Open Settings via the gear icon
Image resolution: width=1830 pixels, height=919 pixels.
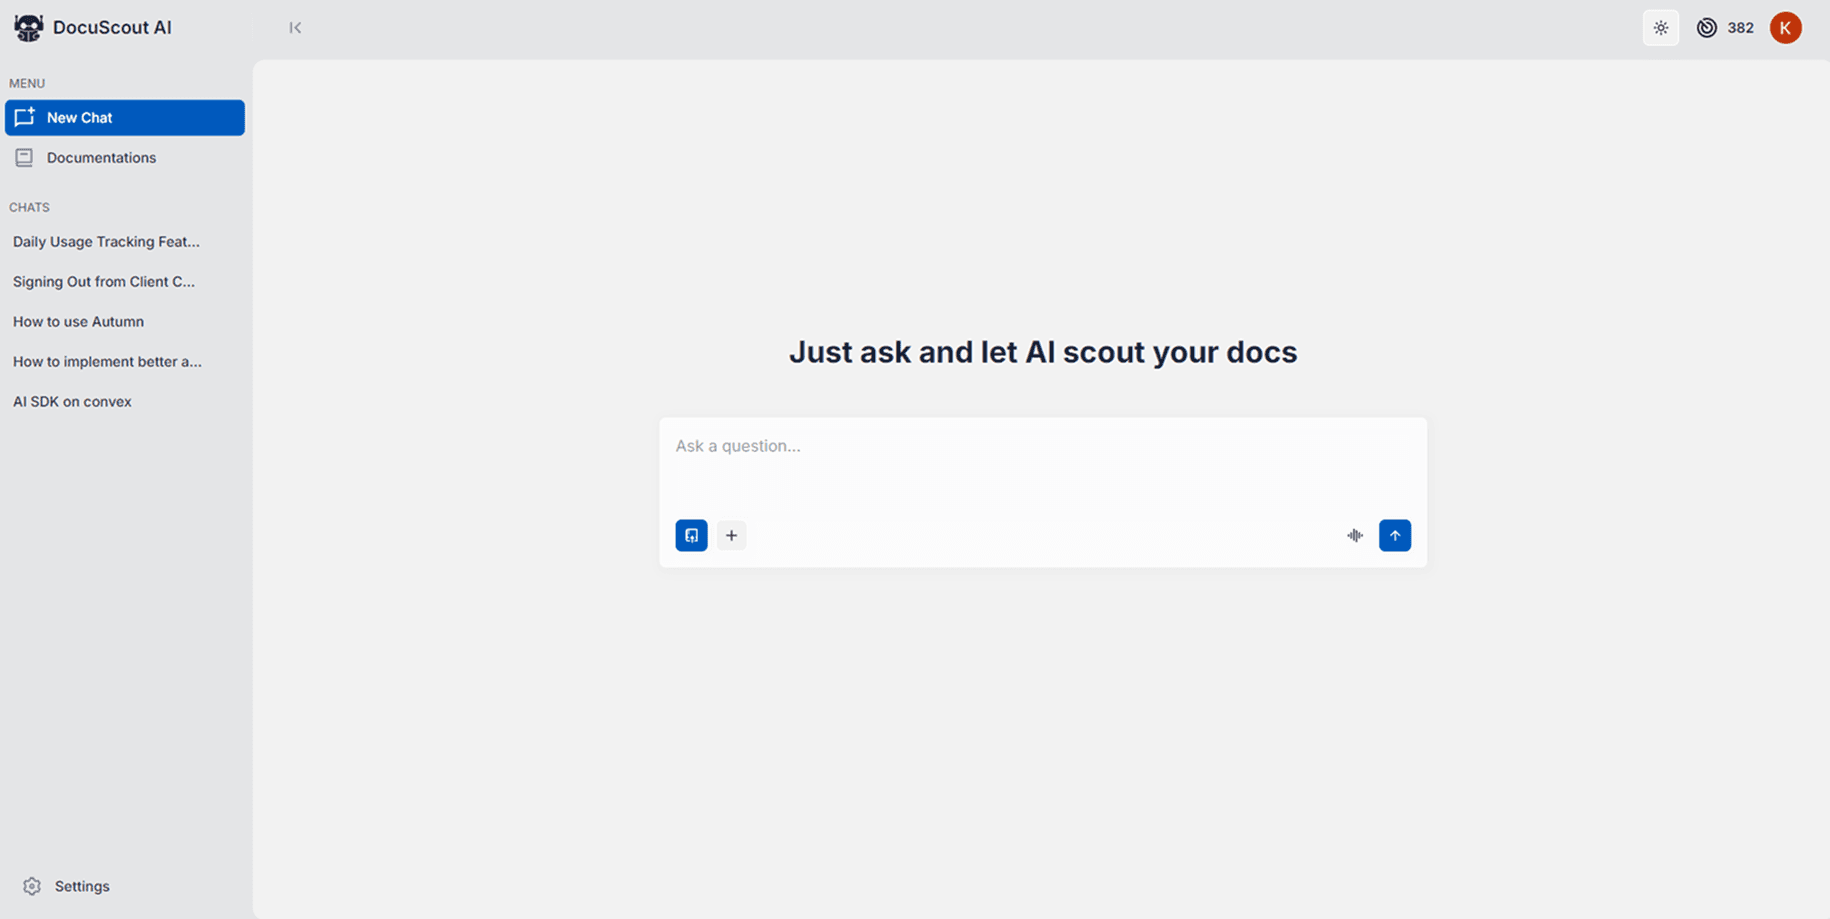point(31,886)
